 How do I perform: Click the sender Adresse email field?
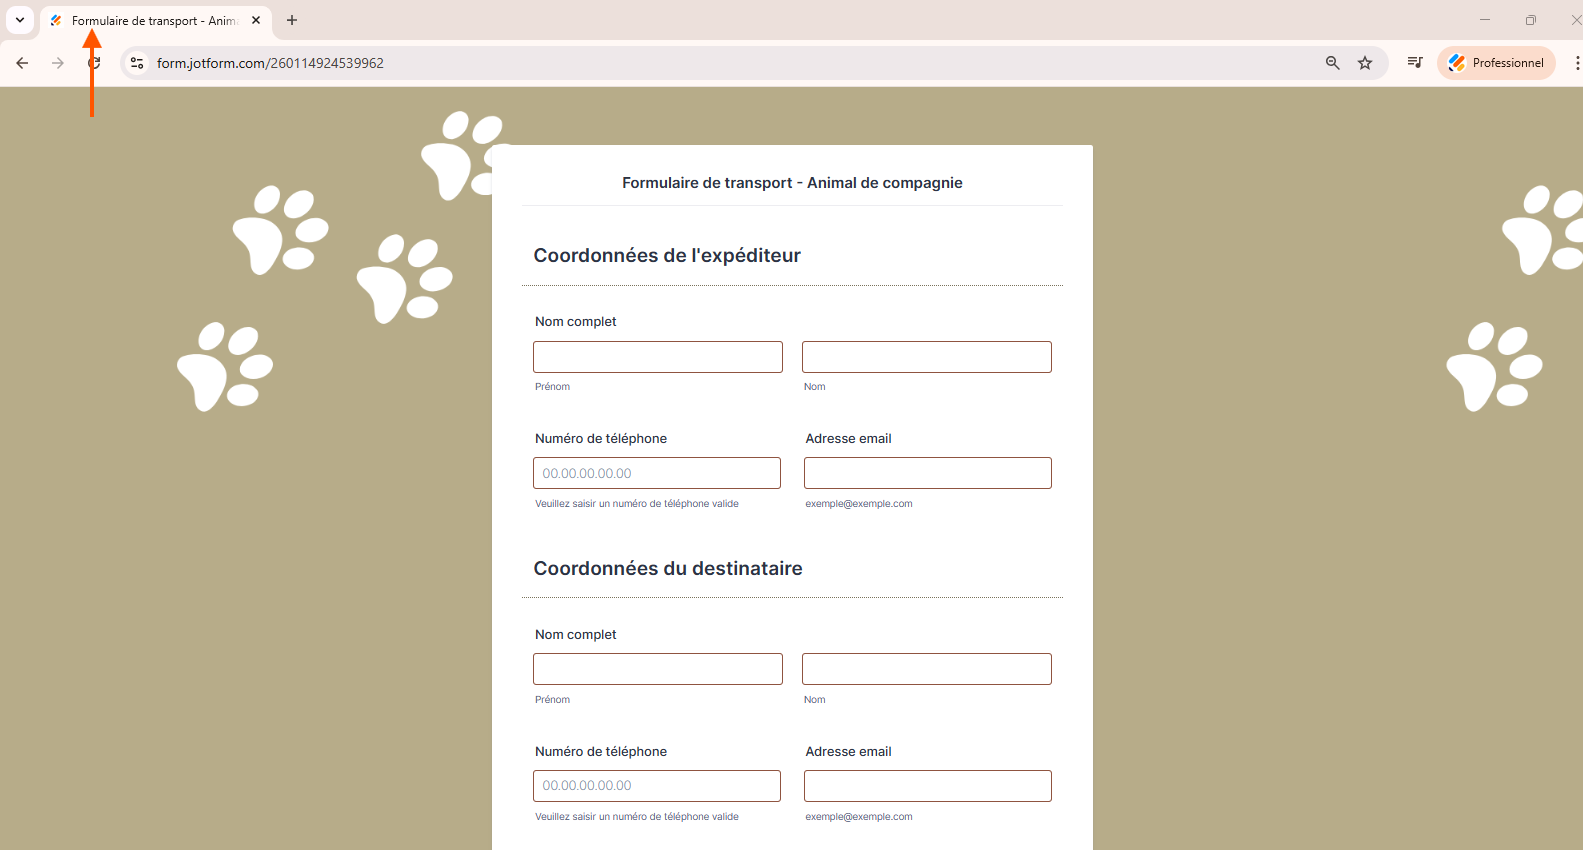click(928, 473)
